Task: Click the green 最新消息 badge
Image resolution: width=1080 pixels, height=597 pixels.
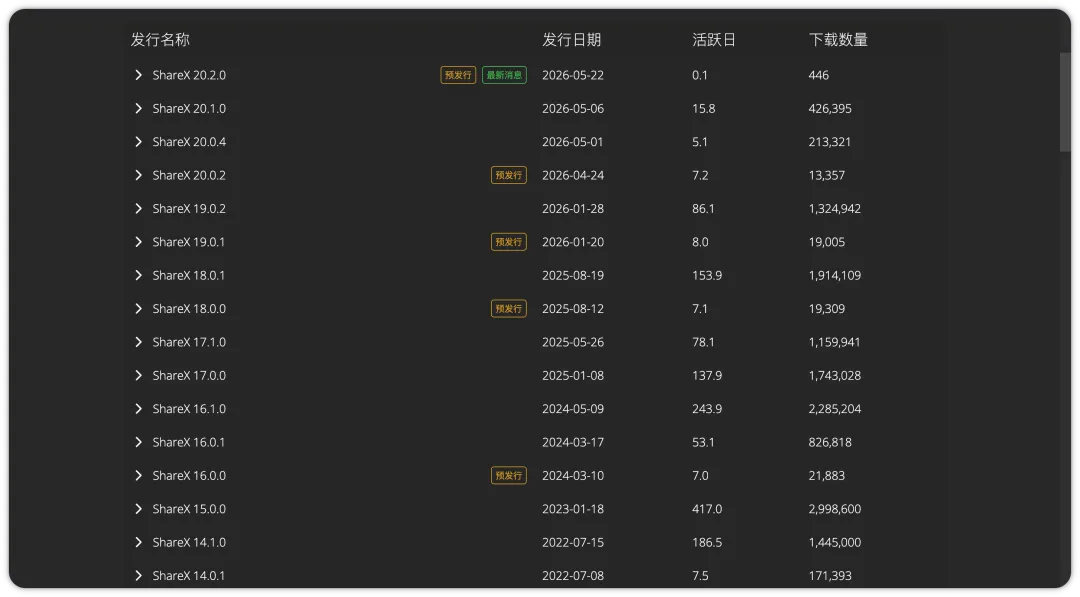Action: (504, 75)
